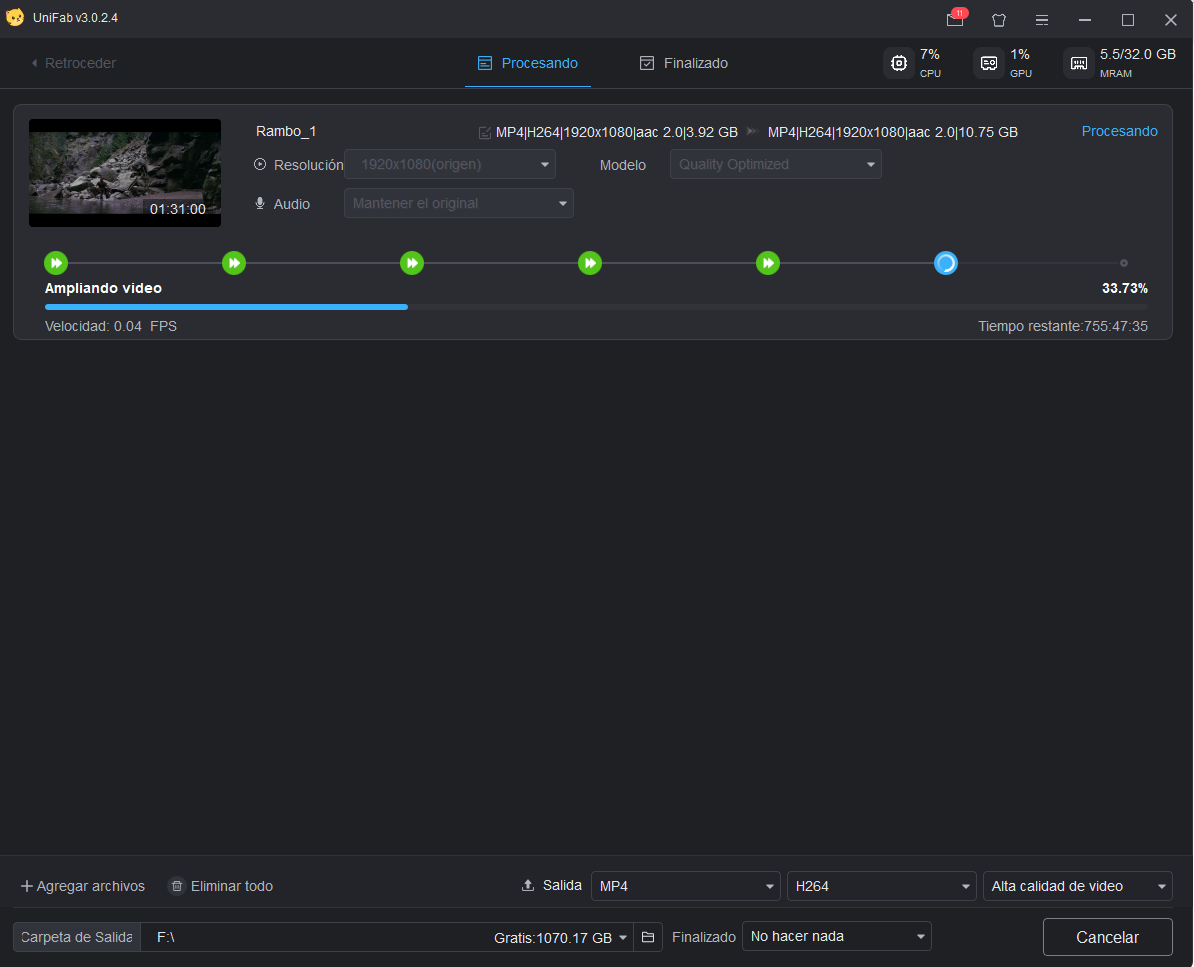Click the GPU usage icon
This screenshot has width=1194, height=967.
989,63
